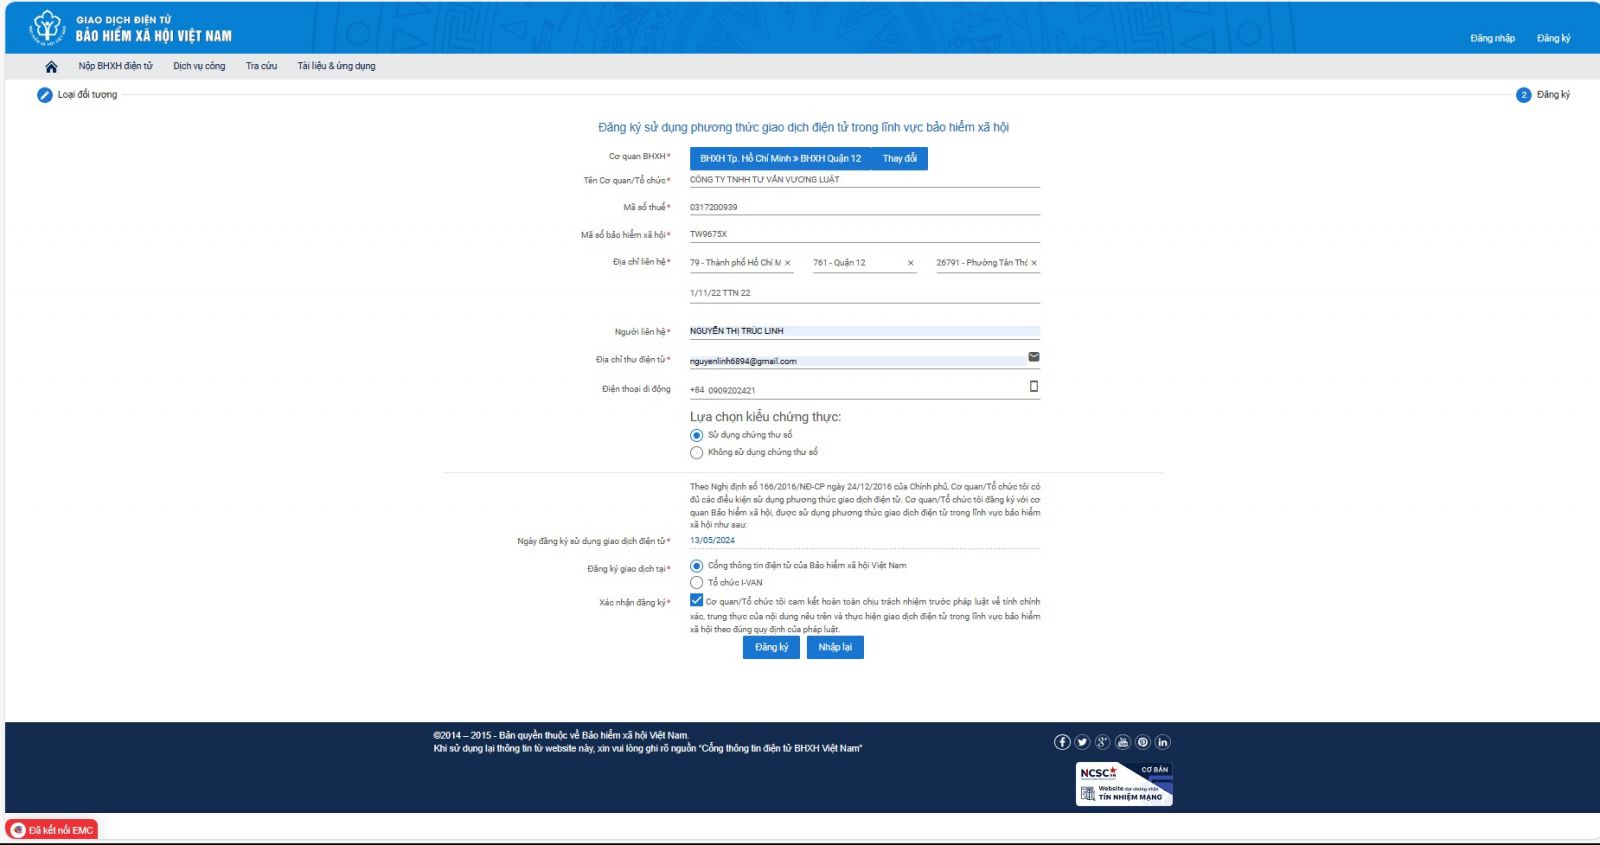Open the 'Tra cứu' menu
The image size is (1600, 845).
[x=261, y=66]
